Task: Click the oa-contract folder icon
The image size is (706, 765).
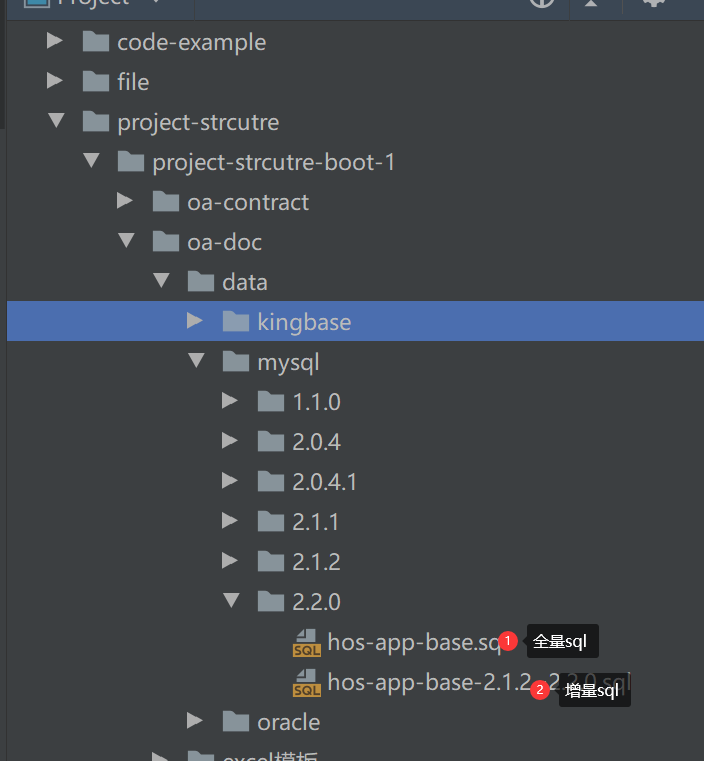Action: 166,202
